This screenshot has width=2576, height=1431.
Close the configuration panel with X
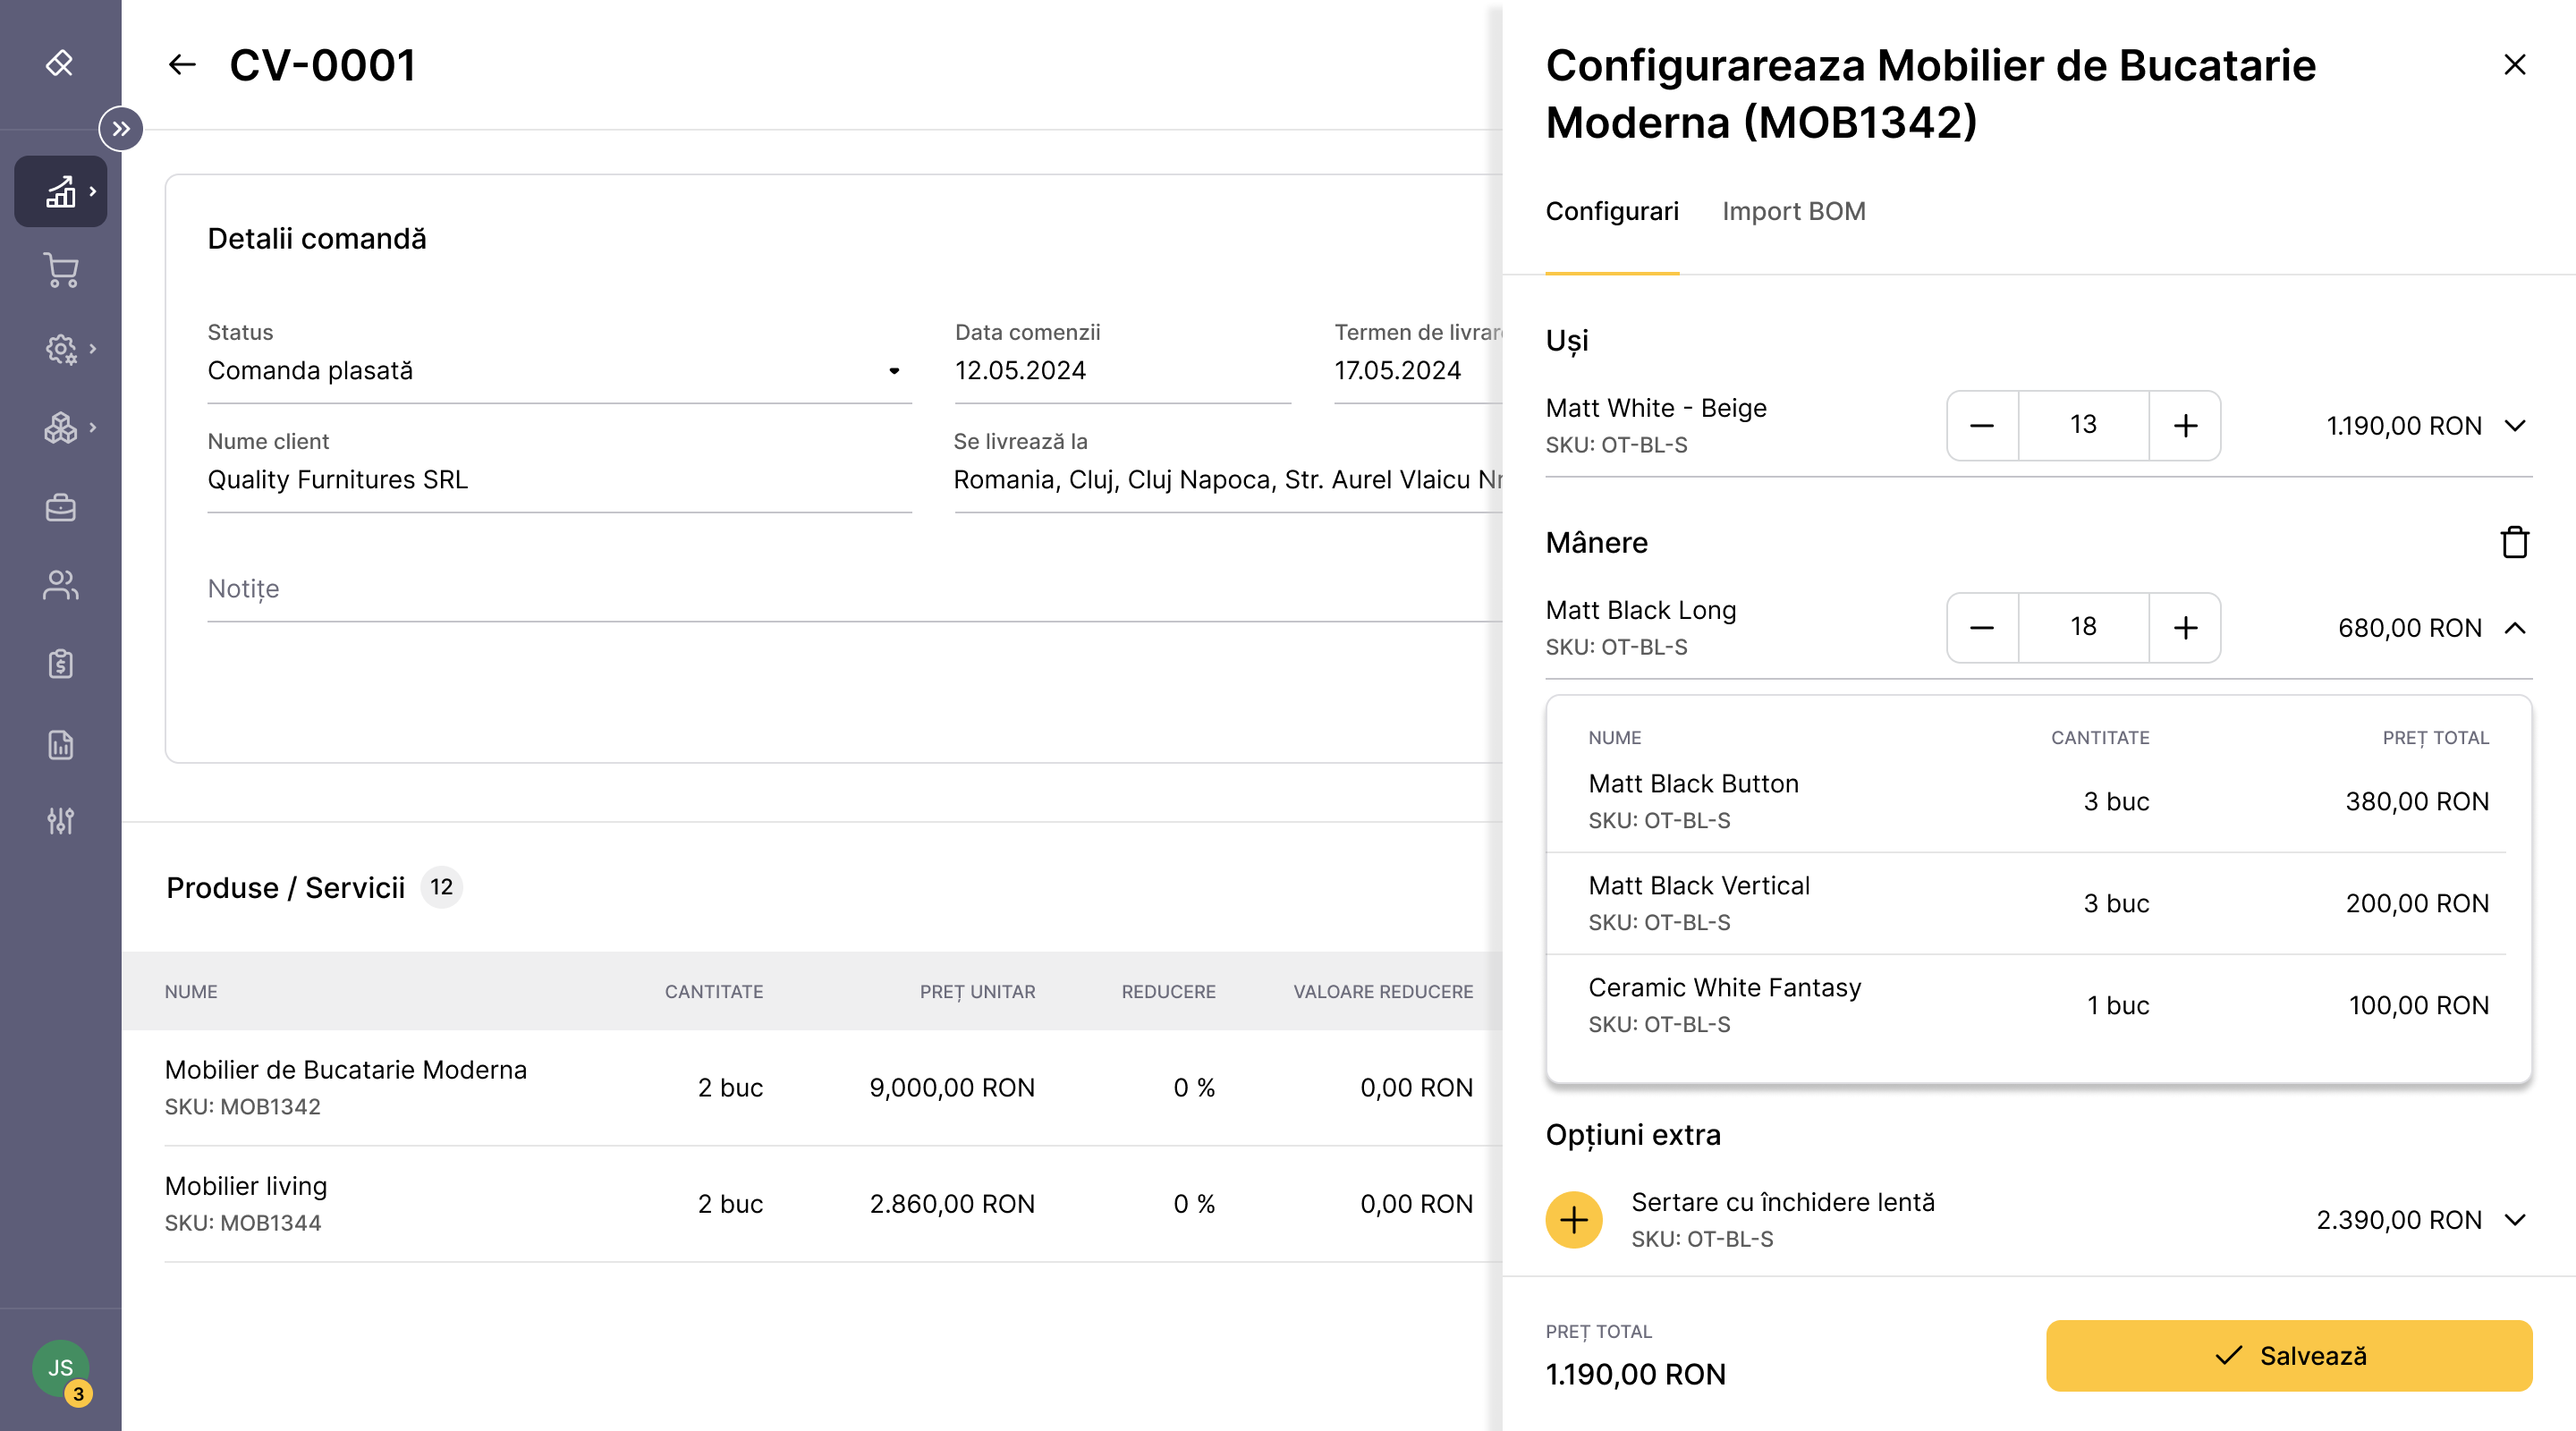pos(2514,65)
